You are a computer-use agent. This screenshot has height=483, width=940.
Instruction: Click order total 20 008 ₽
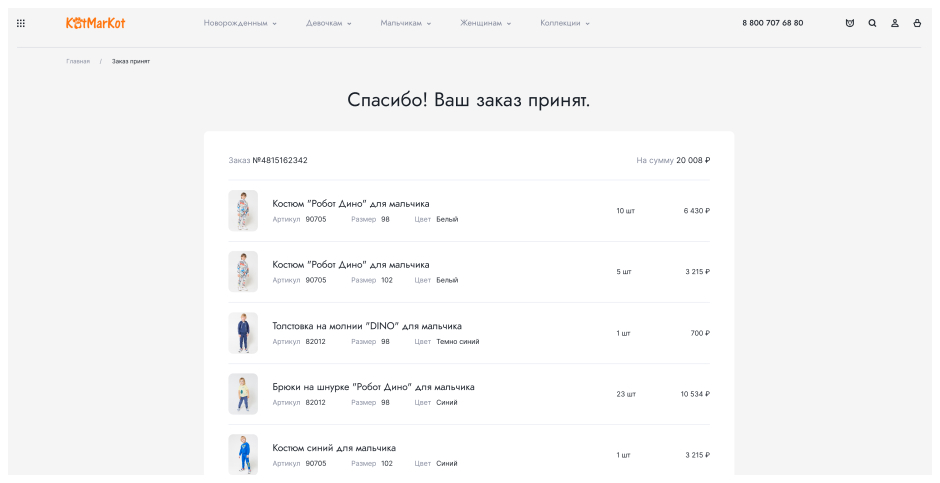coord(693,161)
